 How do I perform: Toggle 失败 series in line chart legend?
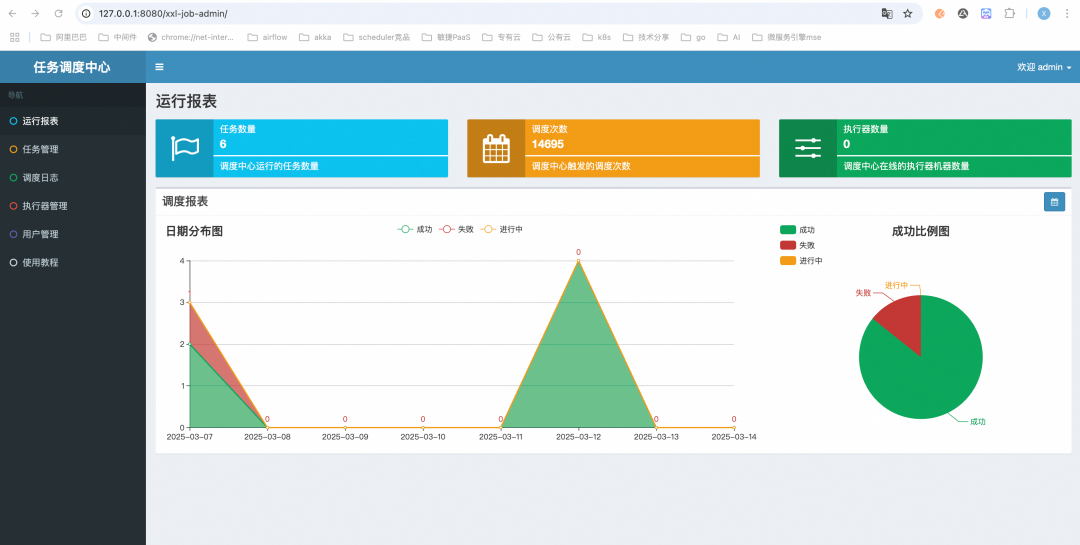tap(456, 229)
